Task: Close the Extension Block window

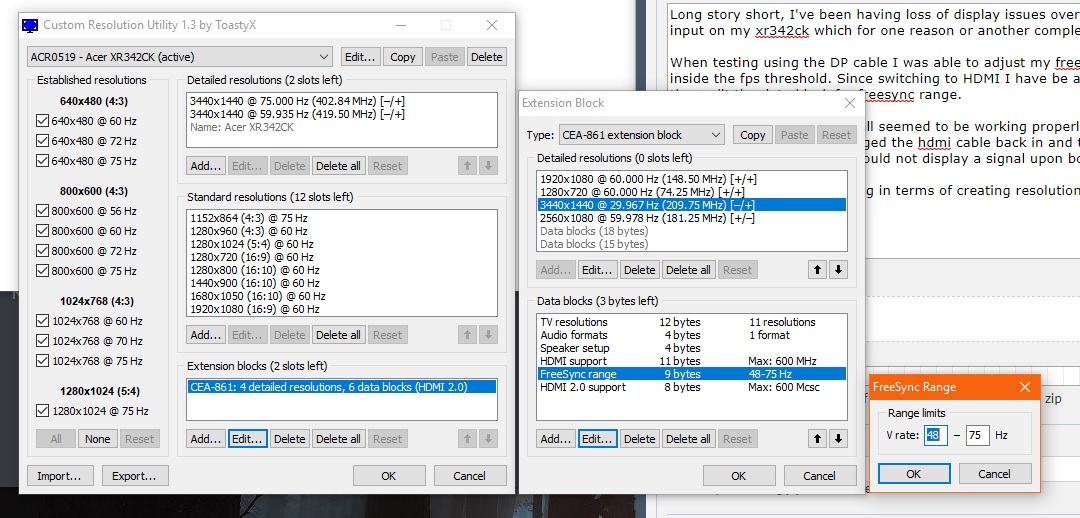Action: (x=849, y=103)
